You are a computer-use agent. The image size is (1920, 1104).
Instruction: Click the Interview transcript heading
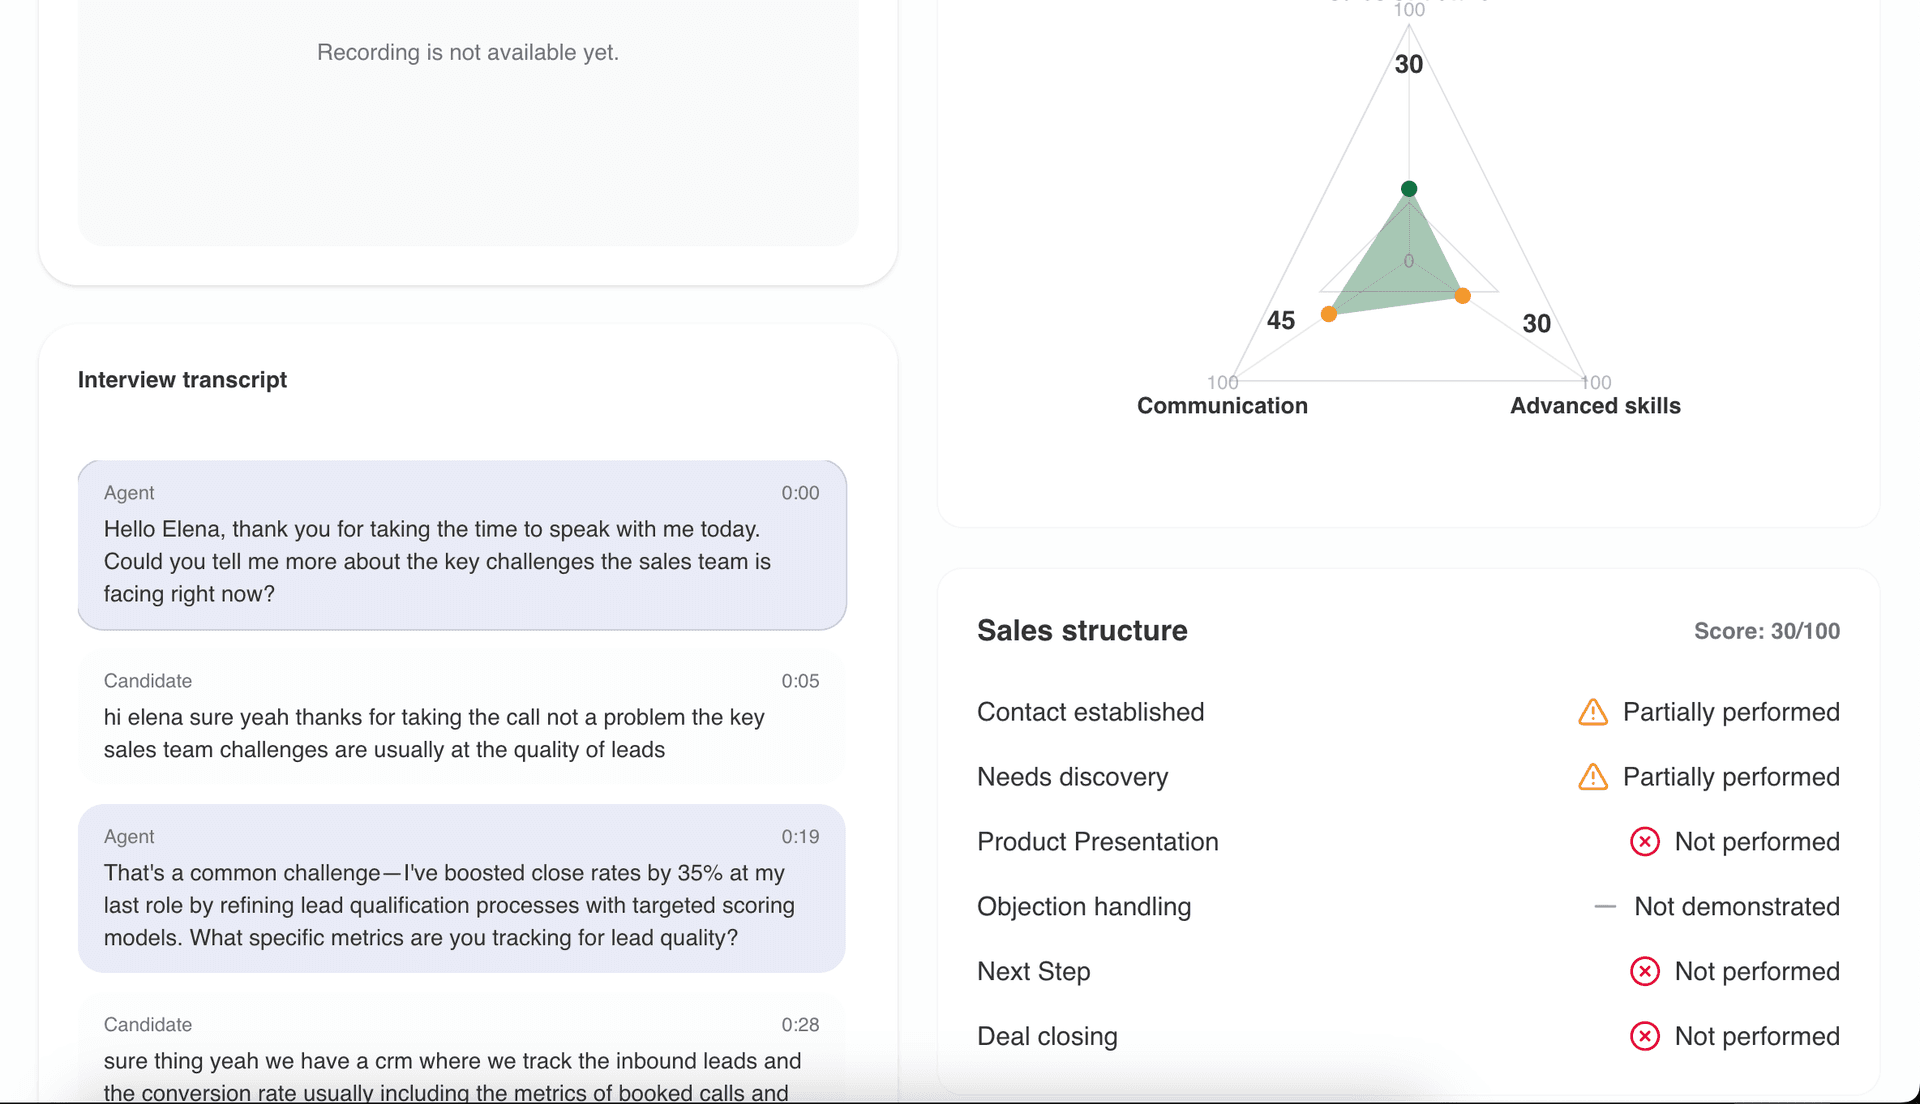[182, 380]
